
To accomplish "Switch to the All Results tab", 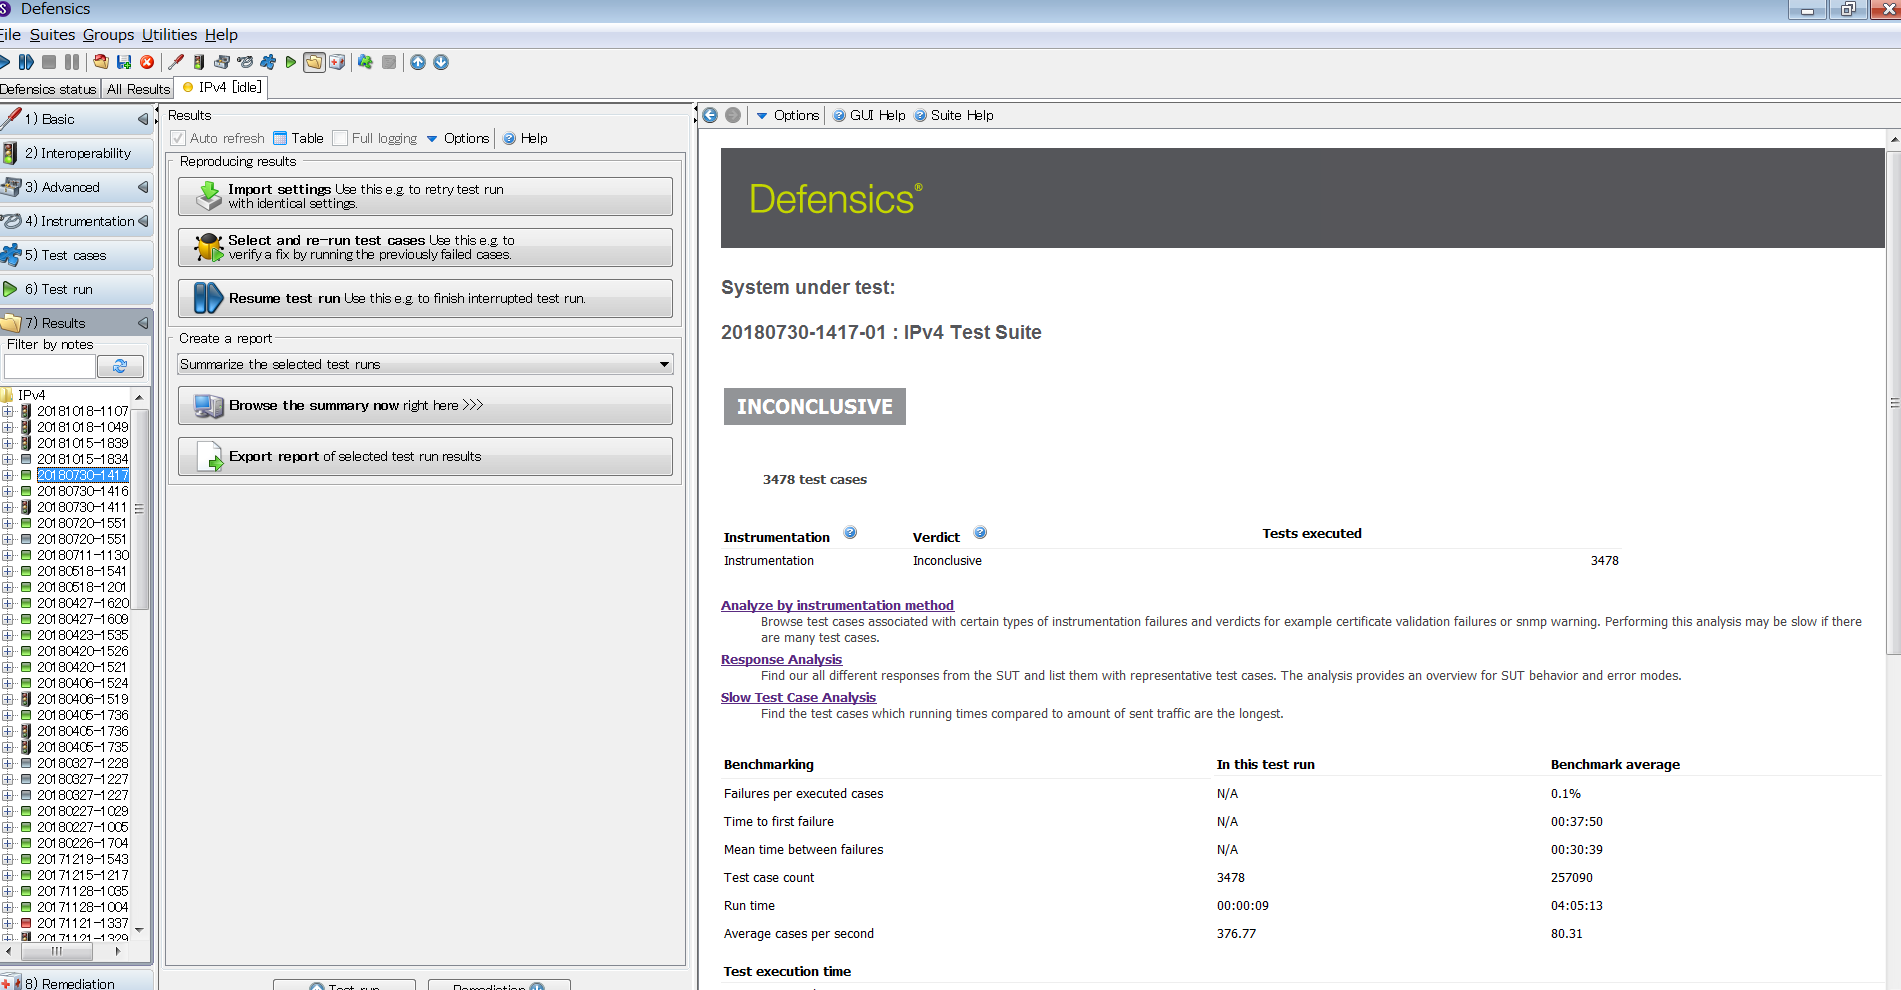I will (x=138, y=89).
